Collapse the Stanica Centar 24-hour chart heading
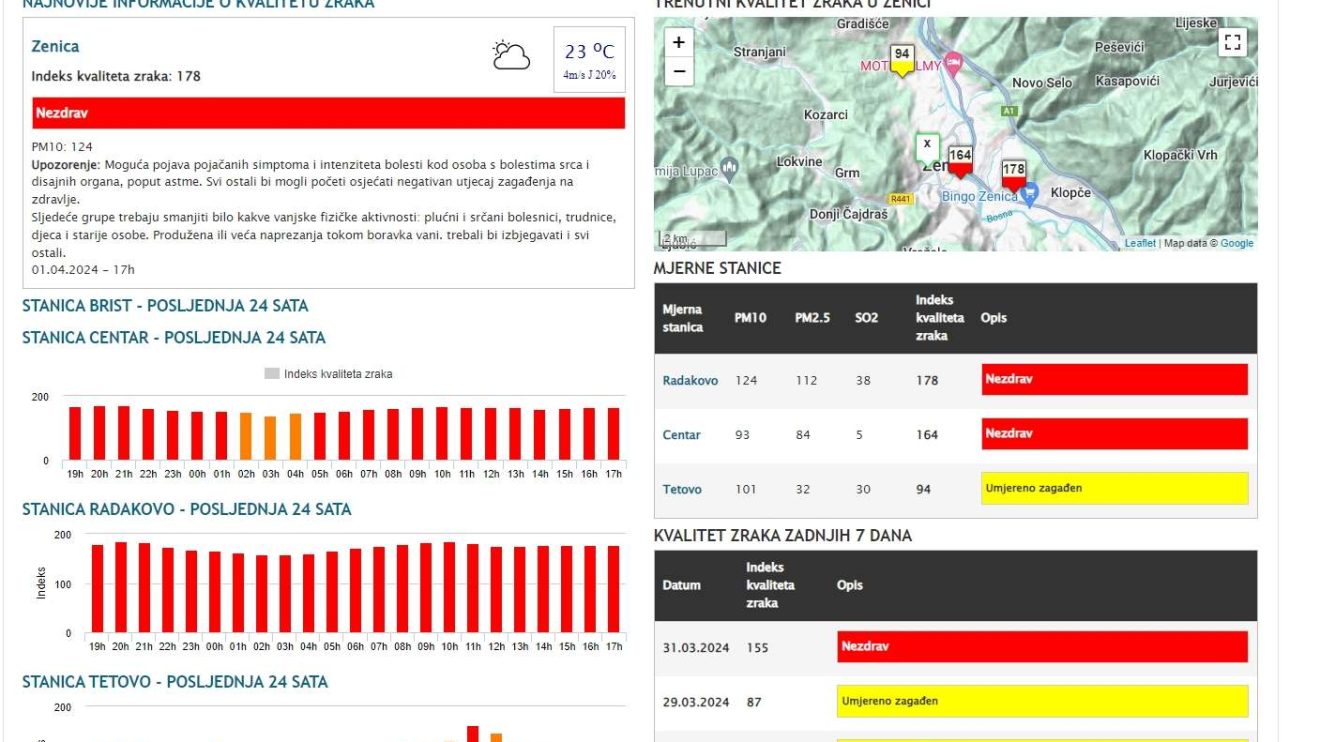Image resolution: width=1320 pixels, height=742 pixels. [173, 338]
